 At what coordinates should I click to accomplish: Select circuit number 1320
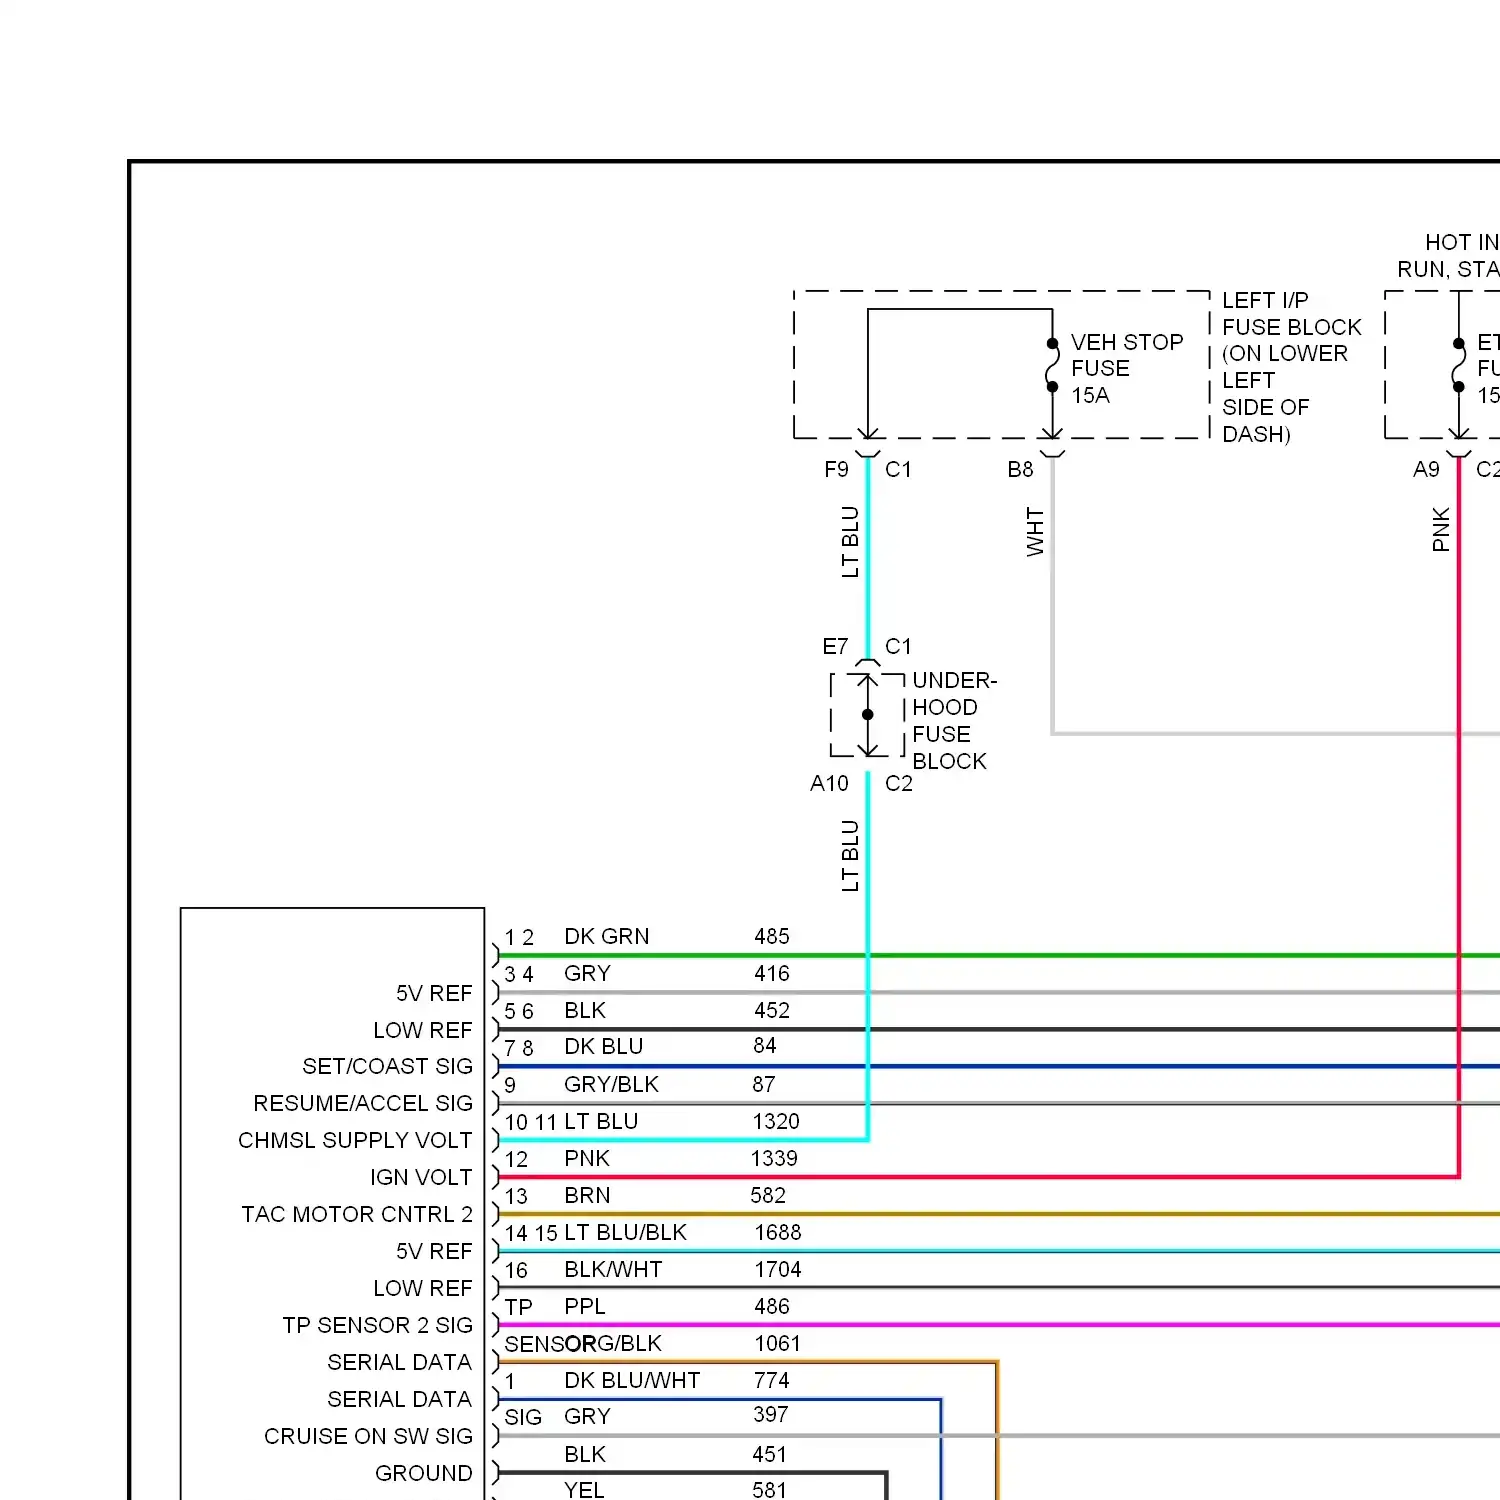[776, 1121]
